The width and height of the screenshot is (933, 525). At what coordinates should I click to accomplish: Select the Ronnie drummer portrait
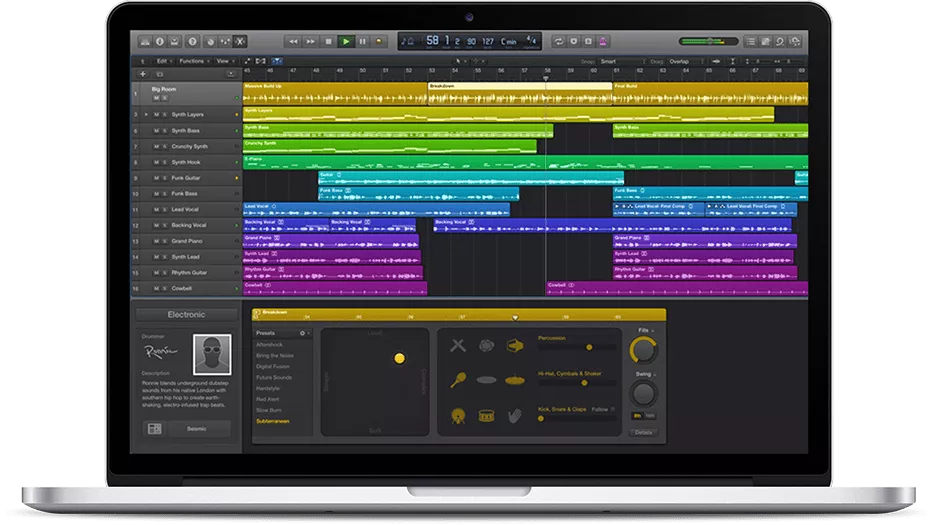click(212, 354)
